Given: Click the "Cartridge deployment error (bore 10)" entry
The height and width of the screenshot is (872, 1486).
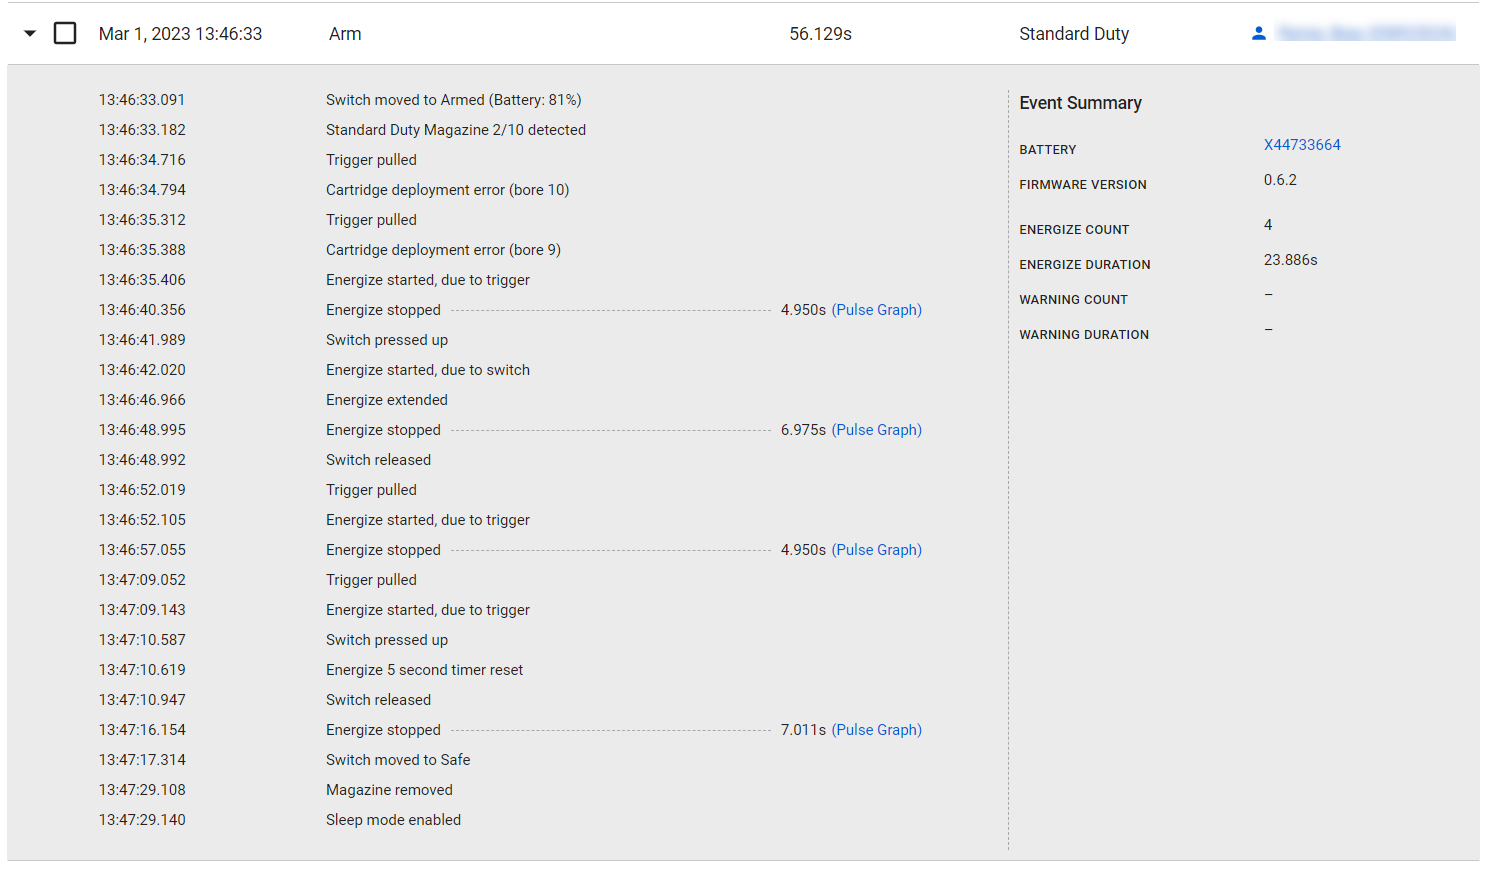Looking at the screenshot, I should pos(447,190).
